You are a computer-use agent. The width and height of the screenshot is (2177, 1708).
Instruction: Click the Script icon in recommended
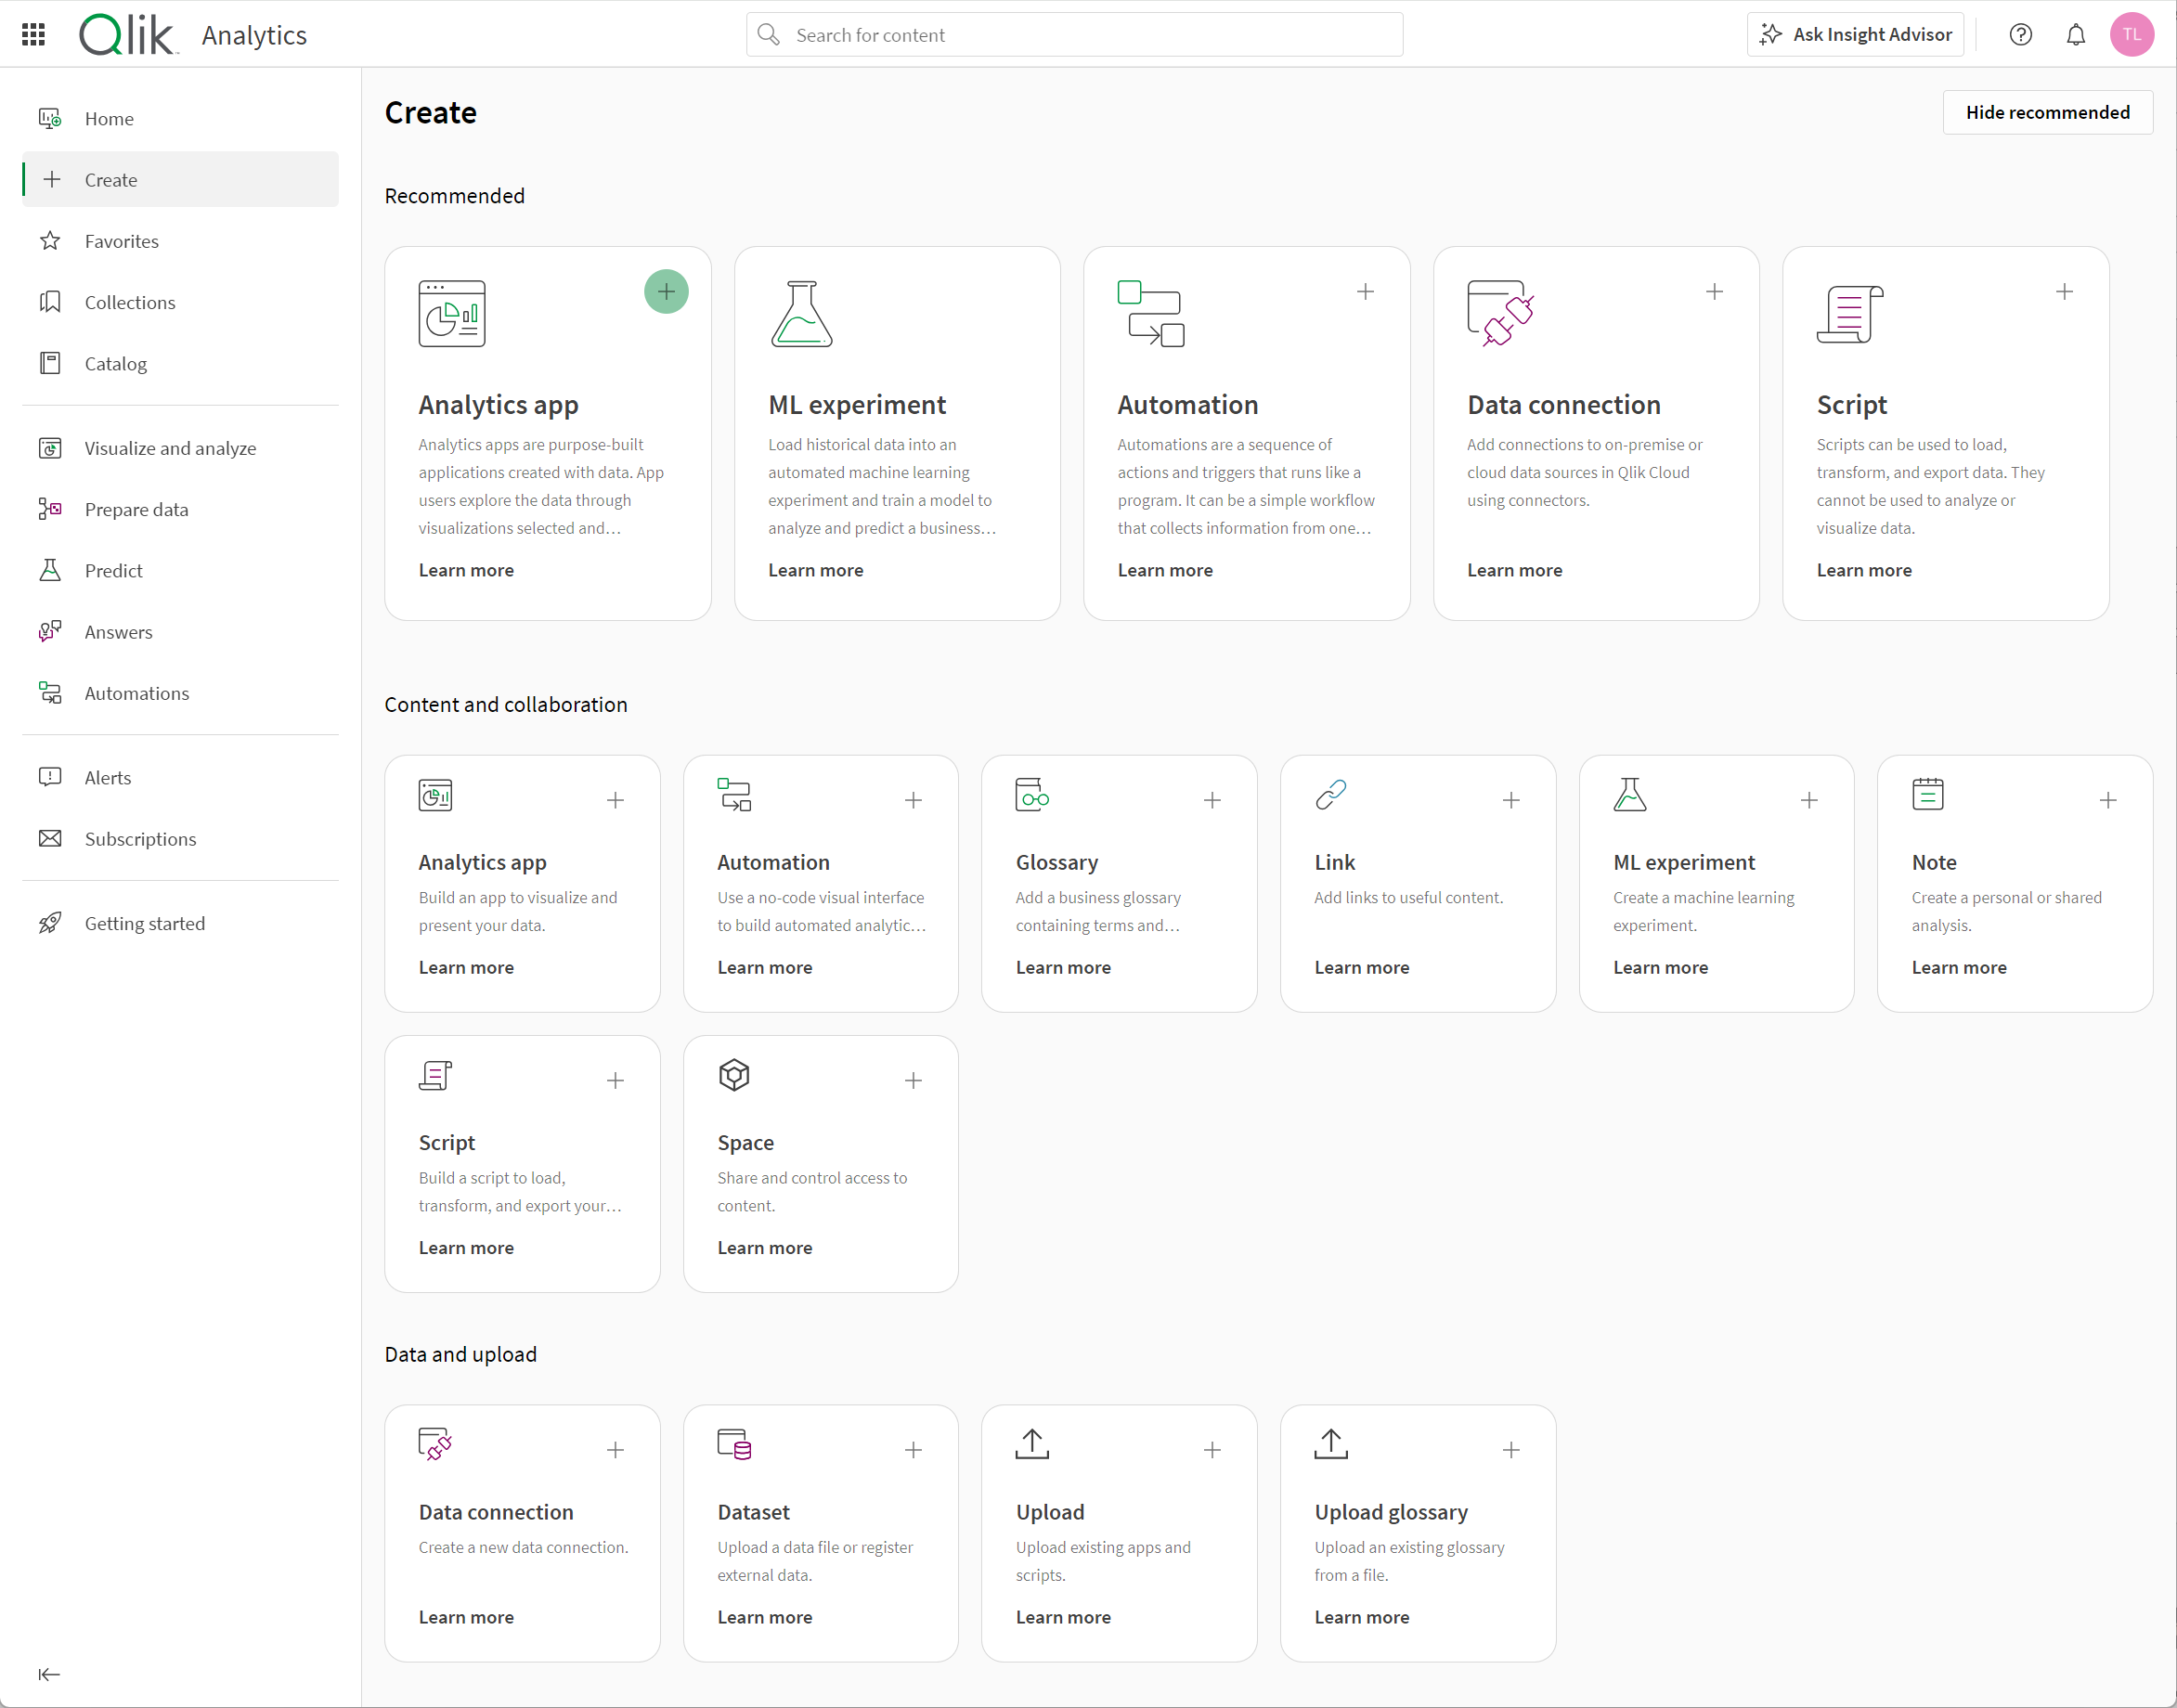pos(1848,315)
